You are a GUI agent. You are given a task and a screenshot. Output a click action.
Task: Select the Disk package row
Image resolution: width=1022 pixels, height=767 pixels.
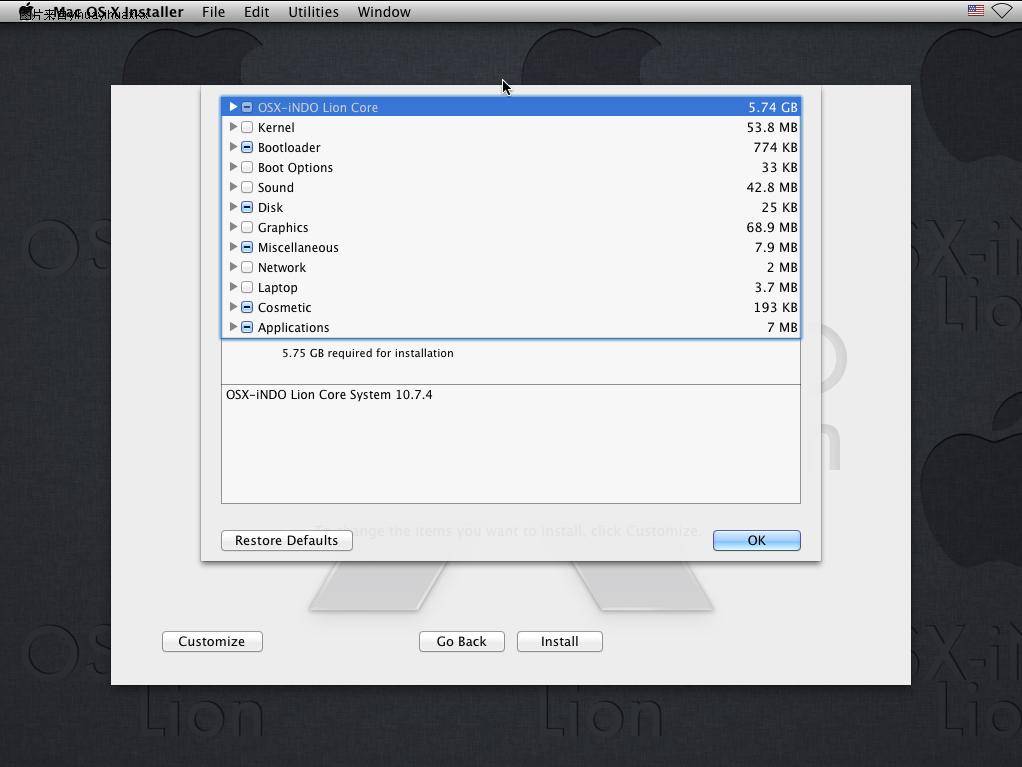coord(500,207)
